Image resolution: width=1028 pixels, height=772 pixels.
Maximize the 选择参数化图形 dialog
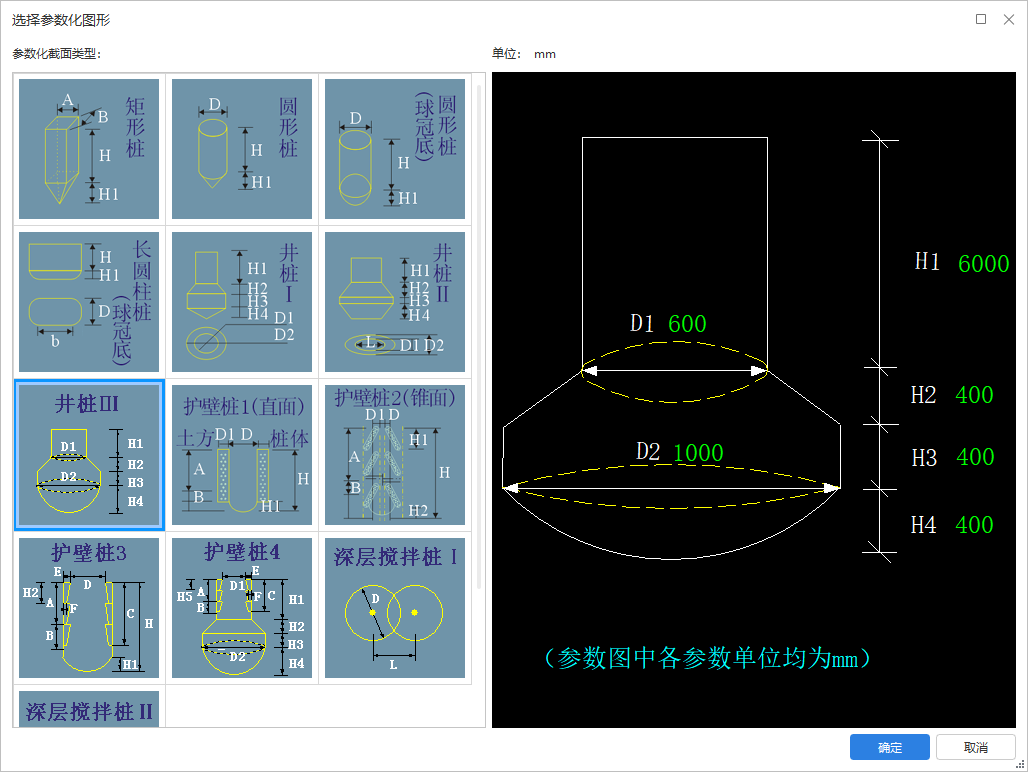click(981, 20)
